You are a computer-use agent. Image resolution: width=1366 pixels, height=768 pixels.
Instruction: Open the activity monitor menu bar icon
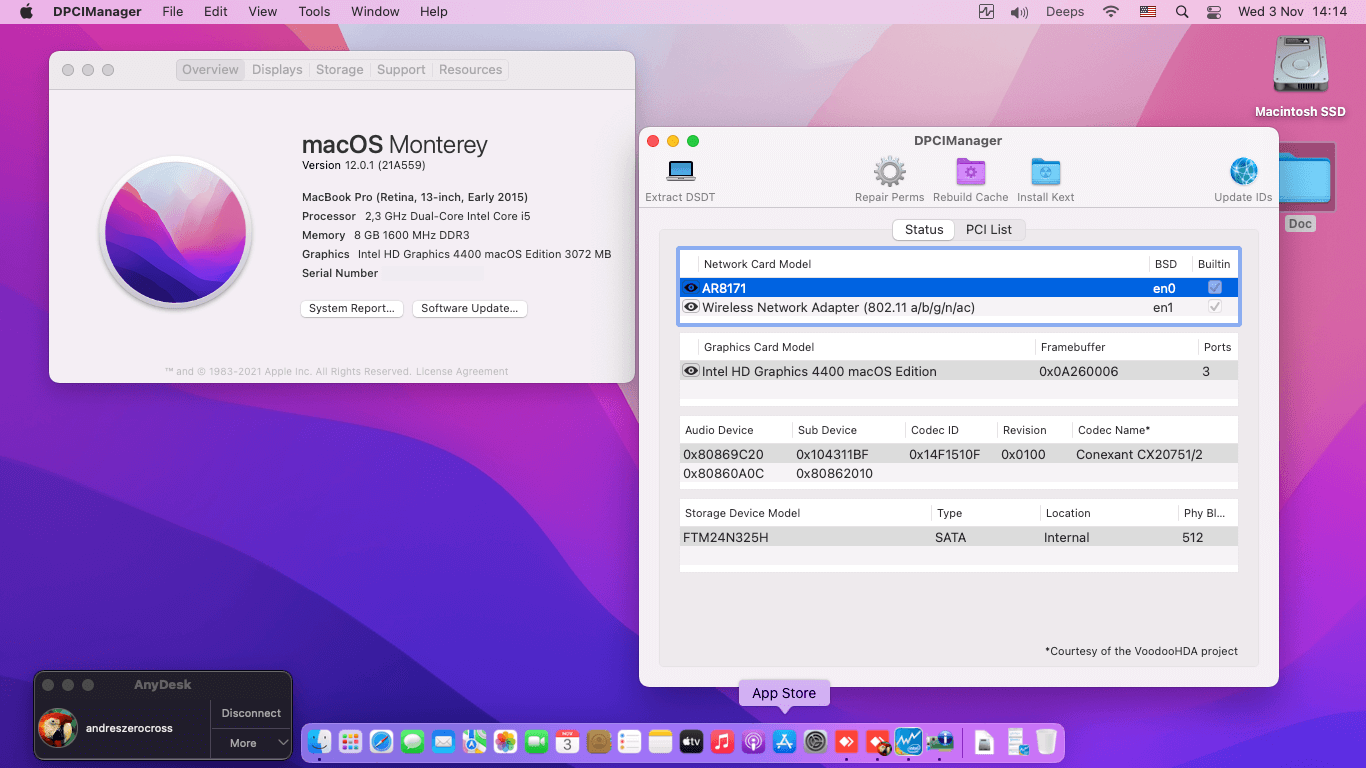[987, 12]
